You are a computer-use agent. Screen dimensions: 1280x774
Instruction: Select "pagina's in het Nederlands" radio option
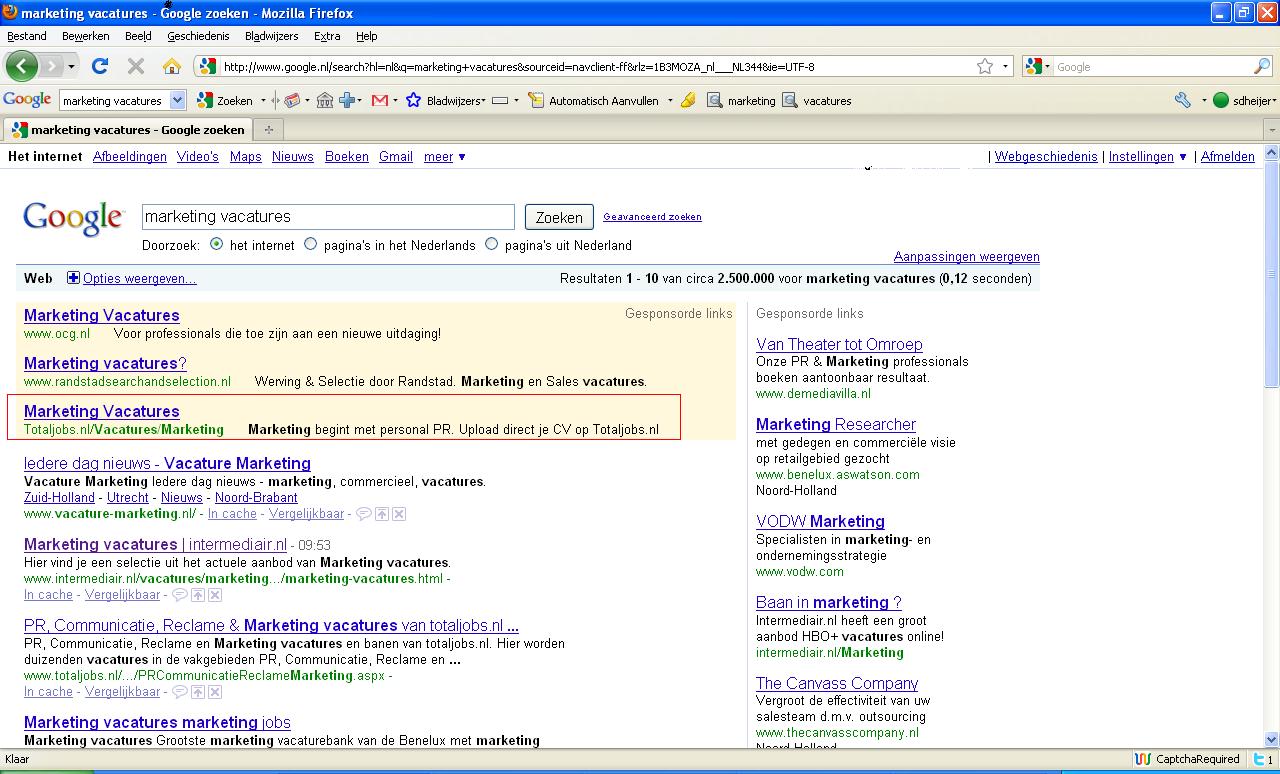coord(311,244)
